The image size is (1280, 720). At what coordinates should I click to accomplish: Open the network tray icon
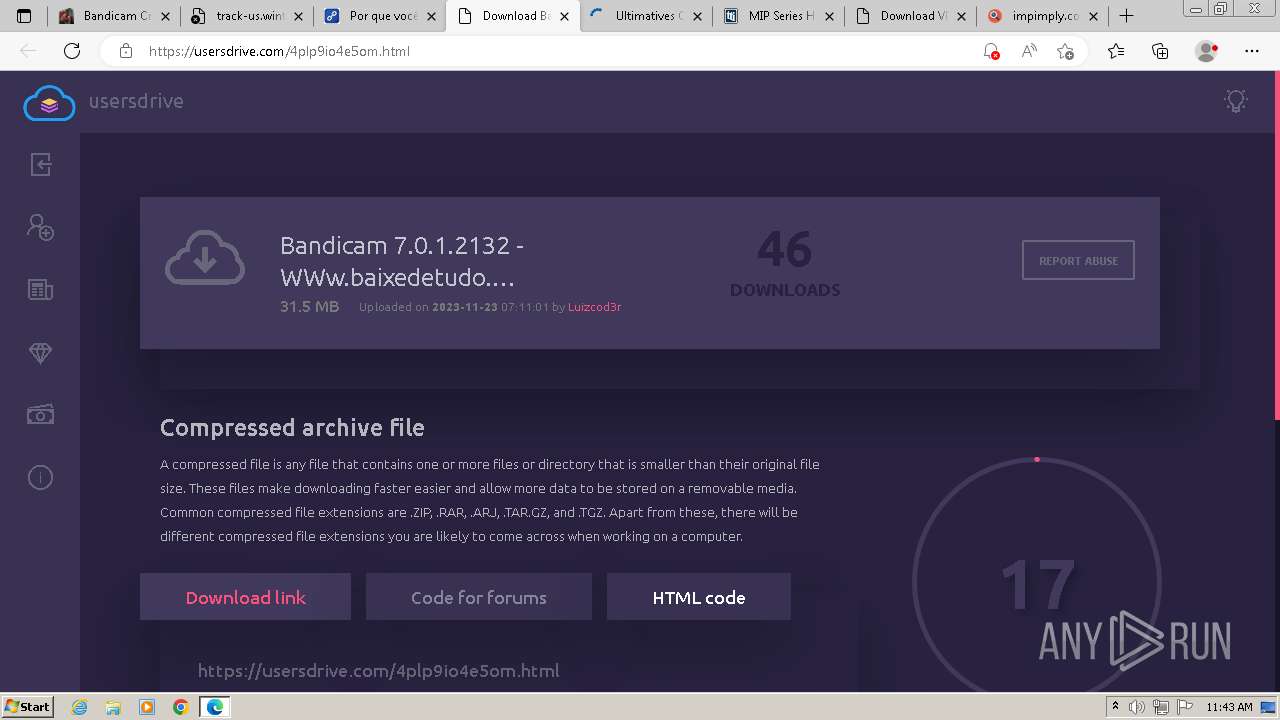(1161, 707)
